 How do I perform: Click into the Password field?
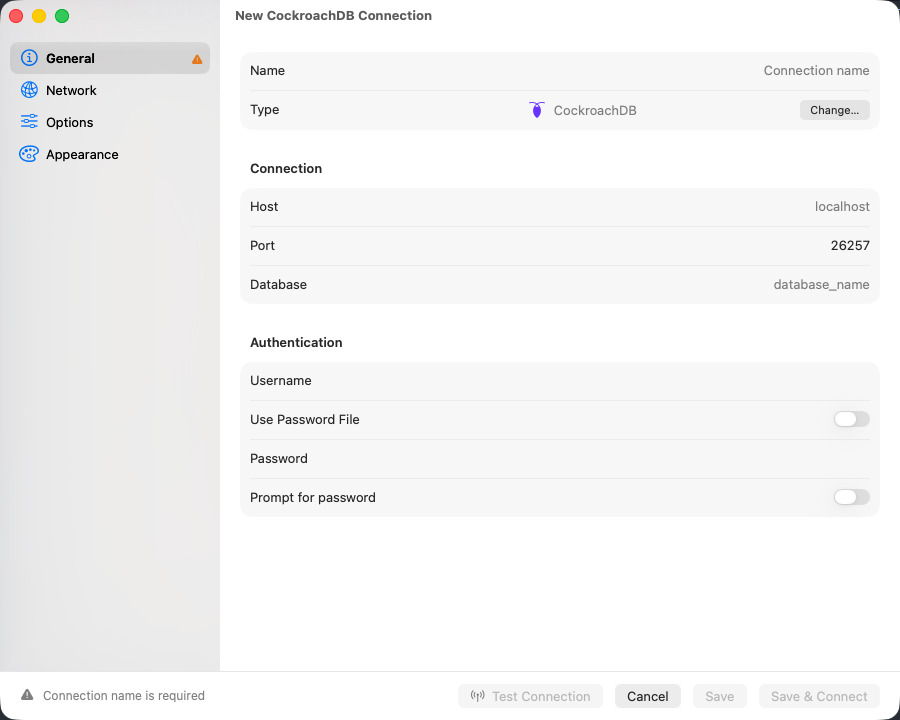[x=560, y=459]
